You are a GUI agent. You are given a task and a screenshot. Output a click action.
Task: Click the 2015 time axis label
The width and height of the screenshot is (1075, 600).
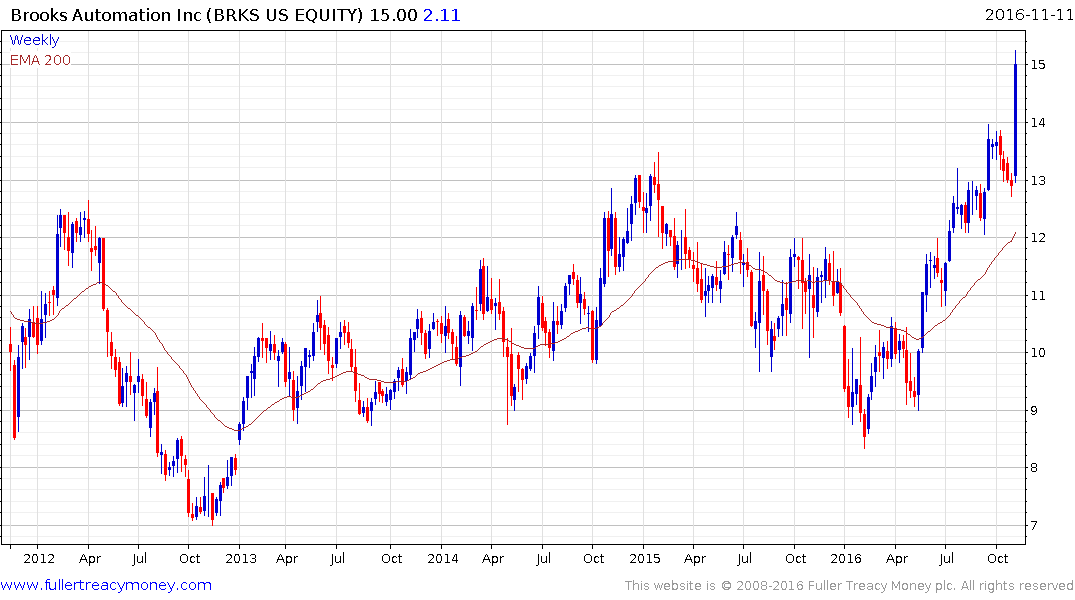[645, 558]
